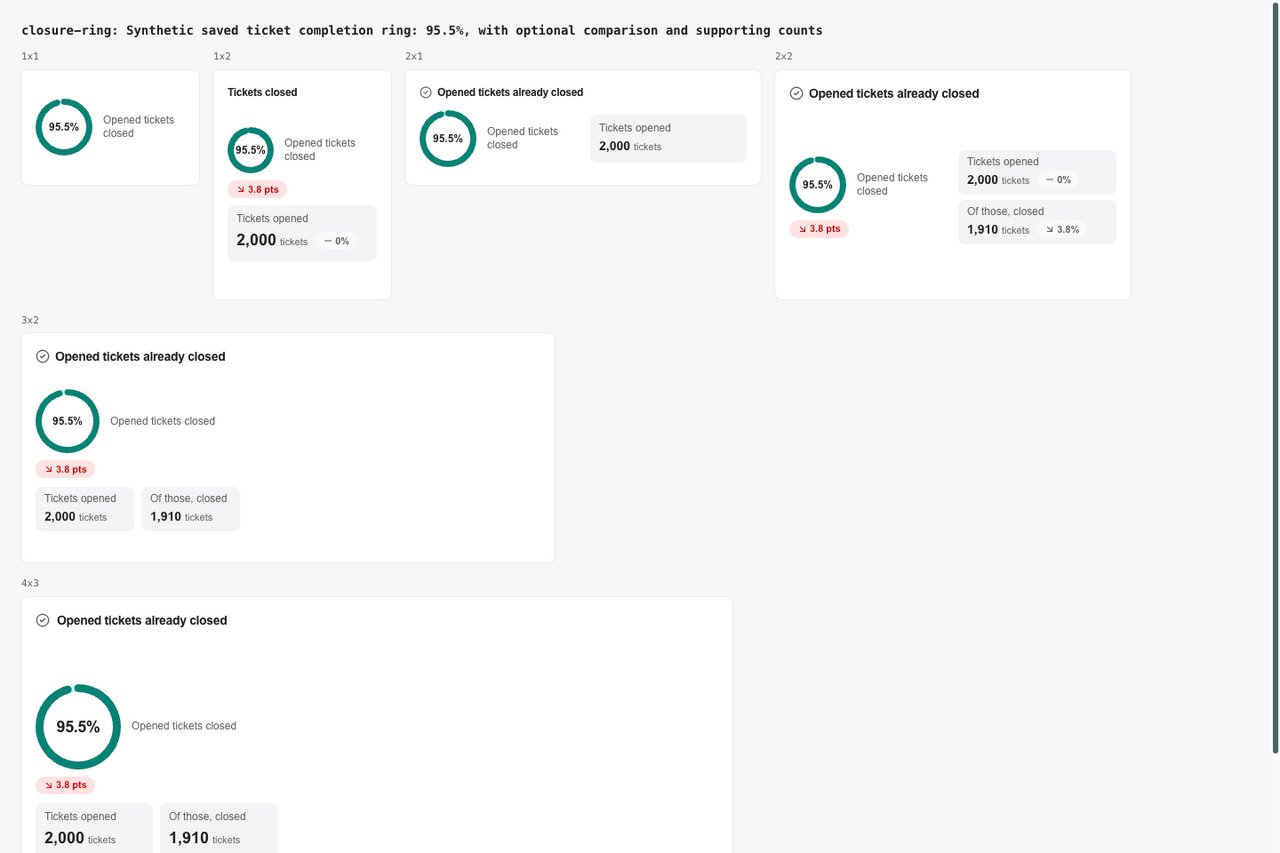Click the 'Tickets opened' tile in the 2x1 card
The width and height of the screenshot is (1280, 853).
click(x=668, y=138)
